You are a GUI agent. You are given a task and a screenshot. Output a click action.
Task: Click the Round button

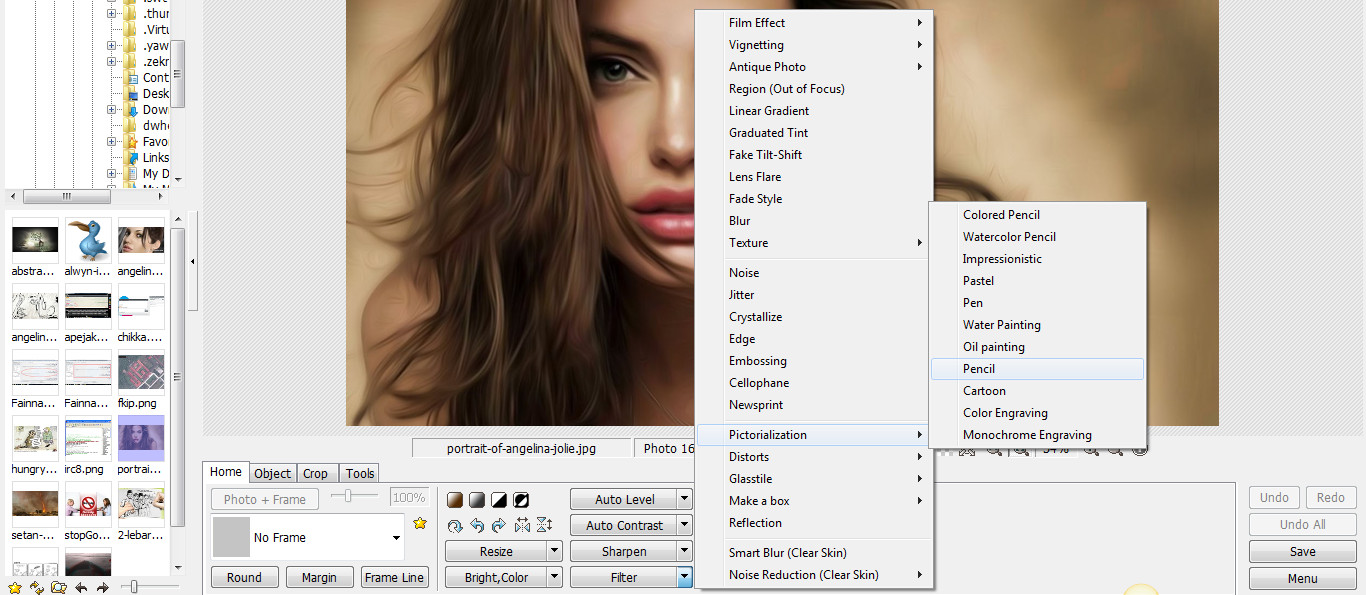click(x=244, y=577)
